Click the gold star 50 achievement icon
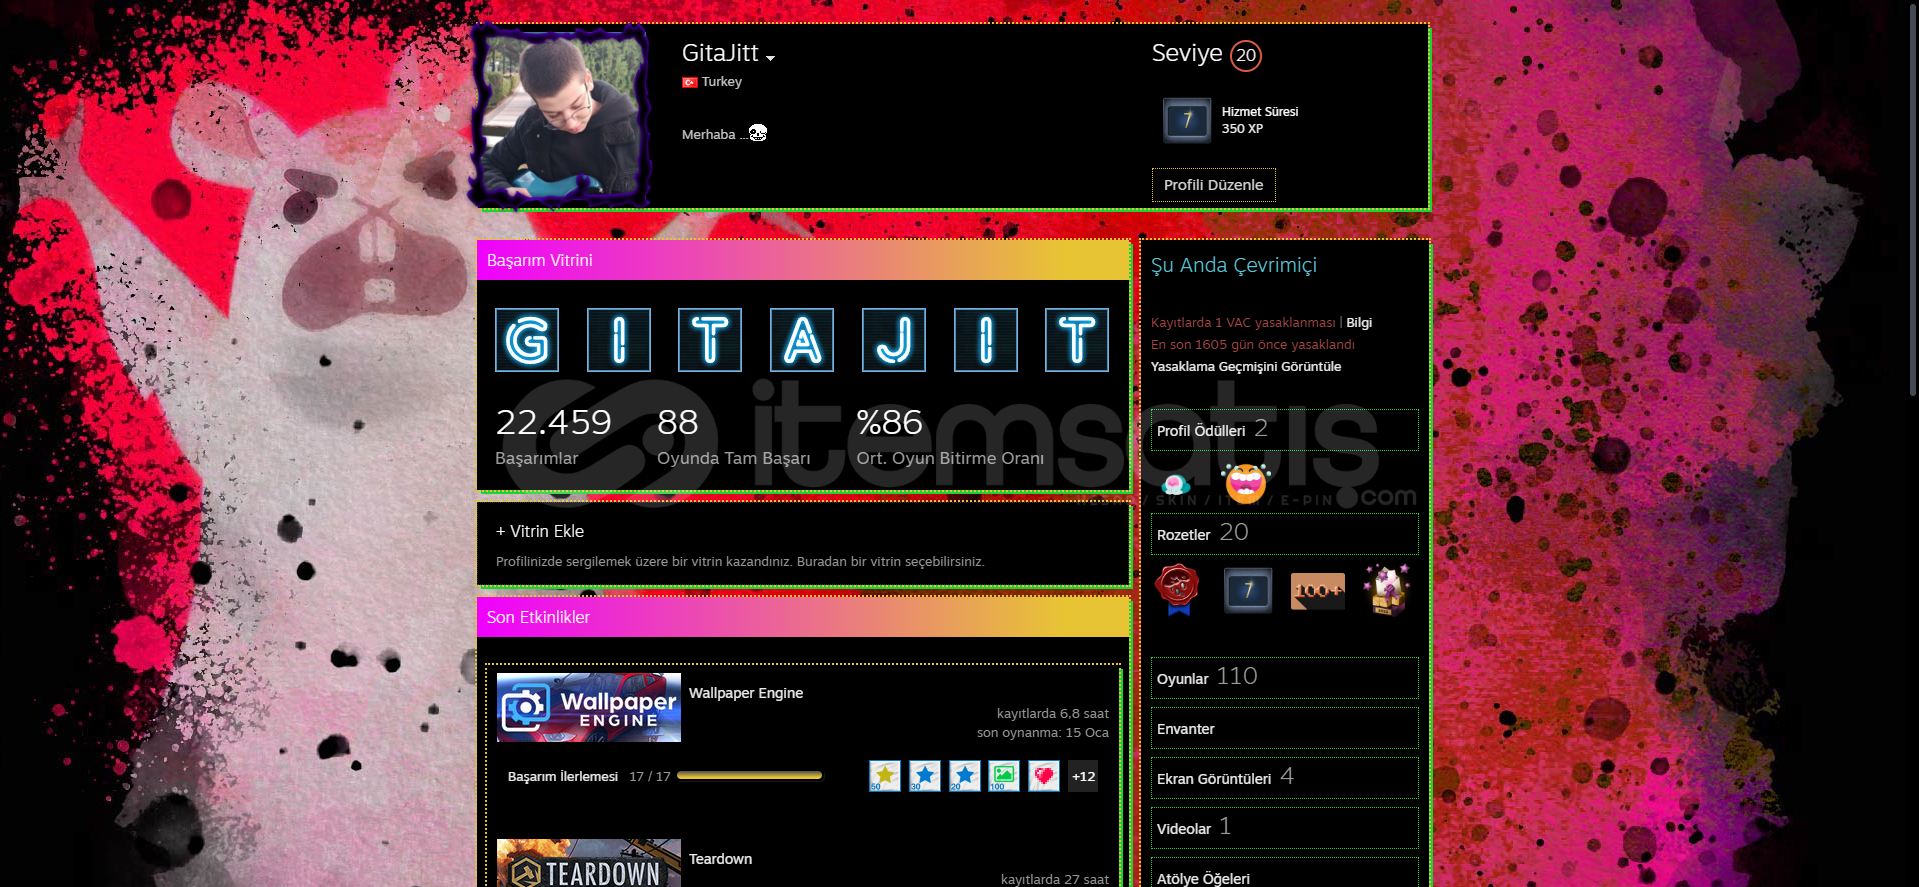 (885, 776)
